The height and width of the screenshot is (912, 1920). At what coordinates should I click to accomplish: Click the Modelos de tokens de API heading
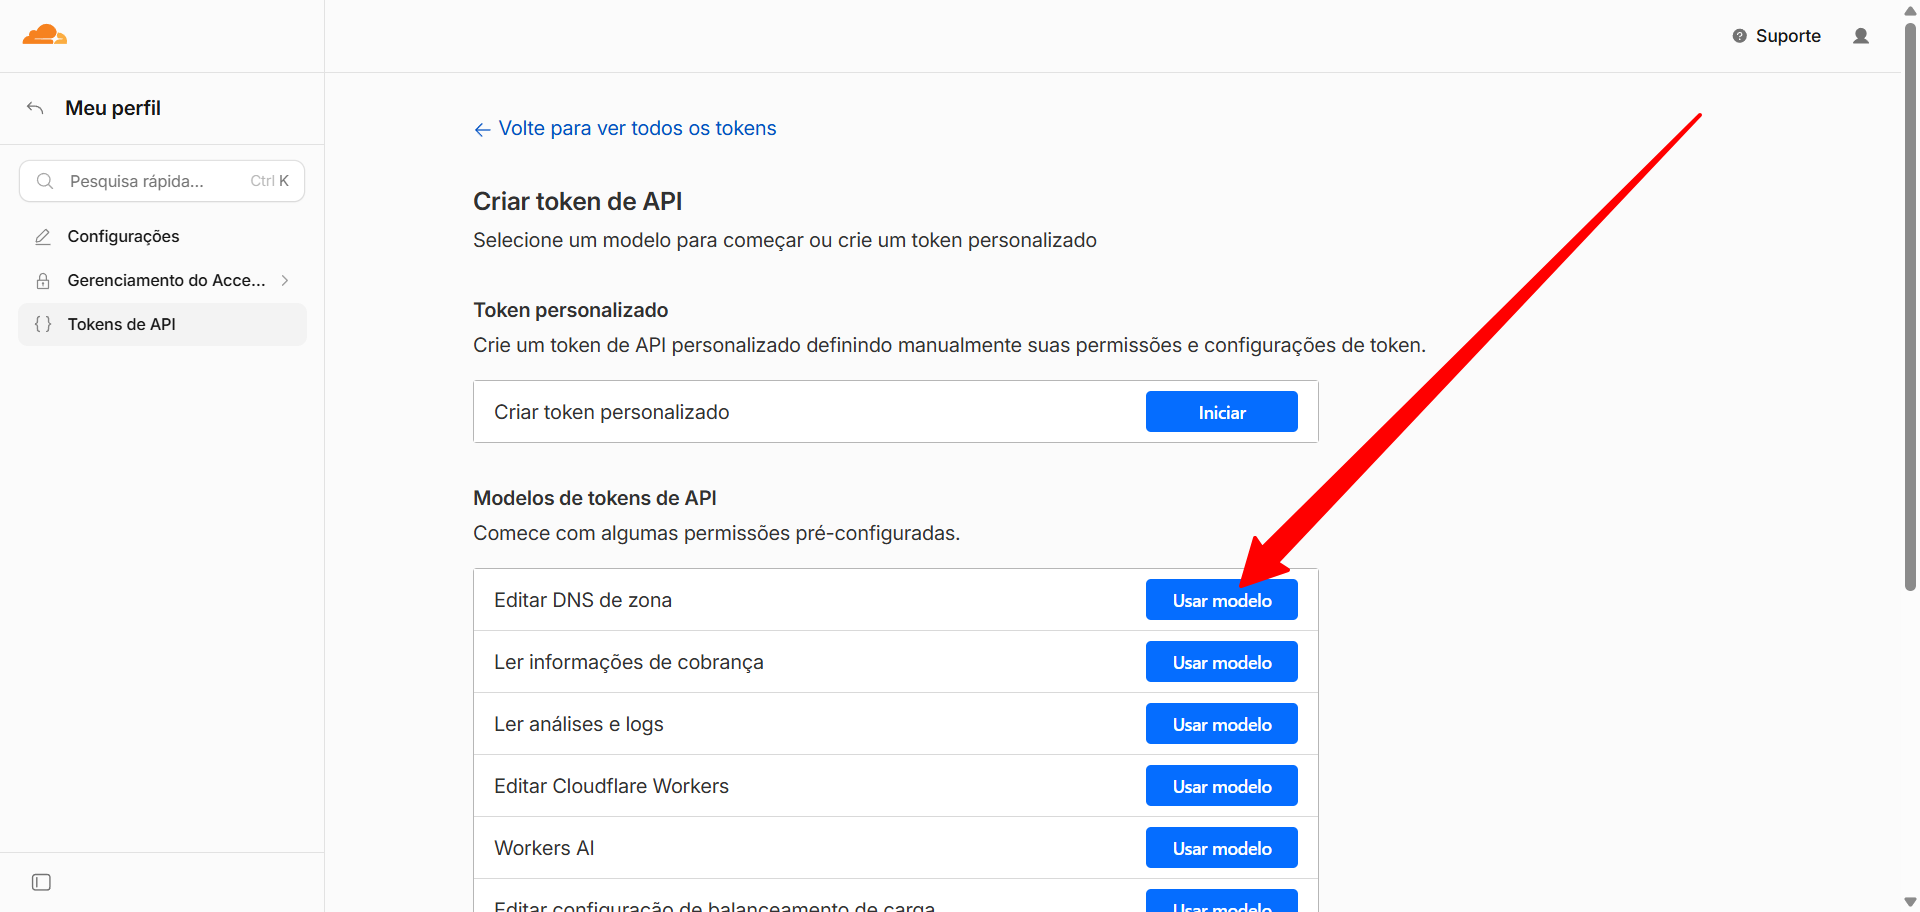point(595,498)
